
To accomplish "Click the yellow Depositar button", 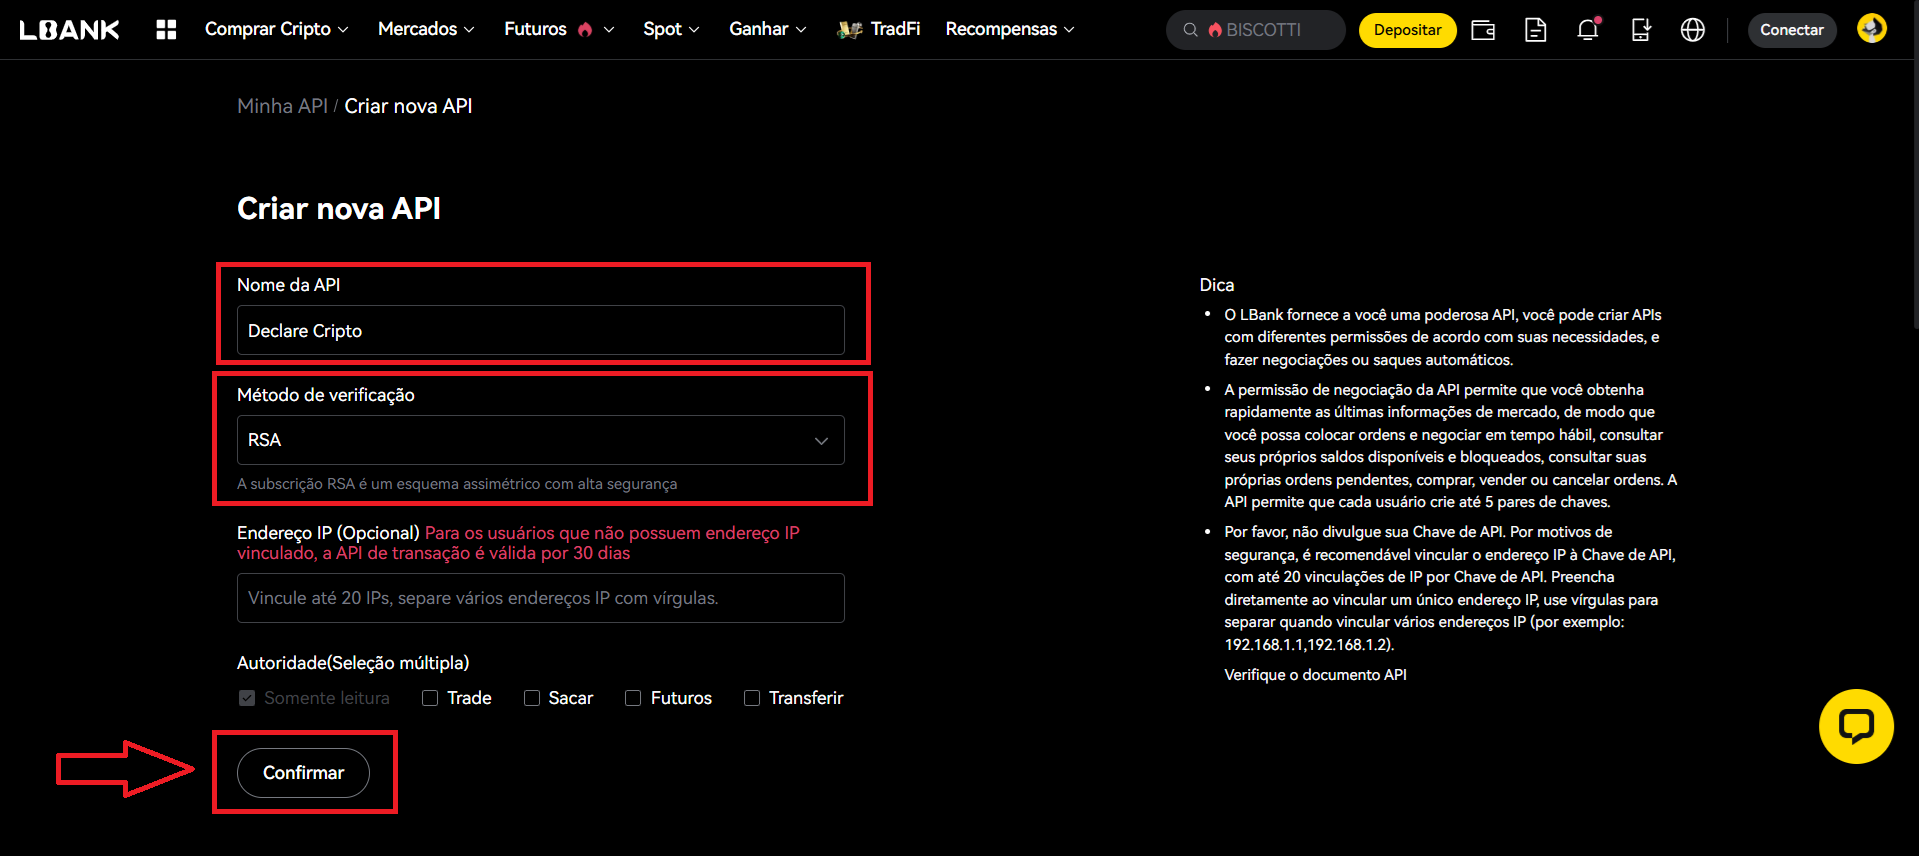I will [1407, 30].
